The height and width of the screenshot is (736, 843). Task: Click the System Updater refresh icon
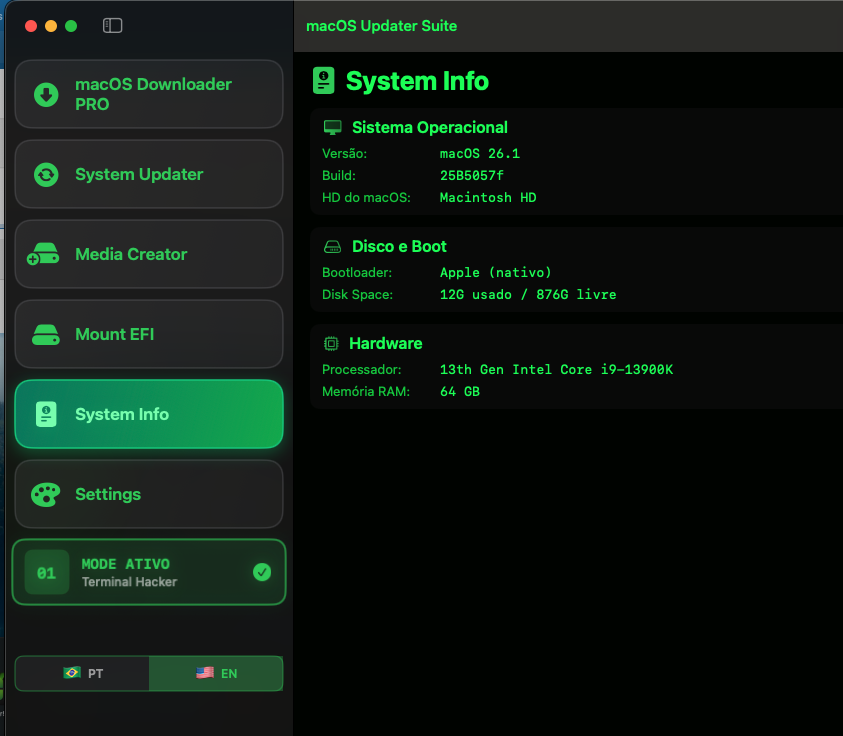[x=46, y=175]
